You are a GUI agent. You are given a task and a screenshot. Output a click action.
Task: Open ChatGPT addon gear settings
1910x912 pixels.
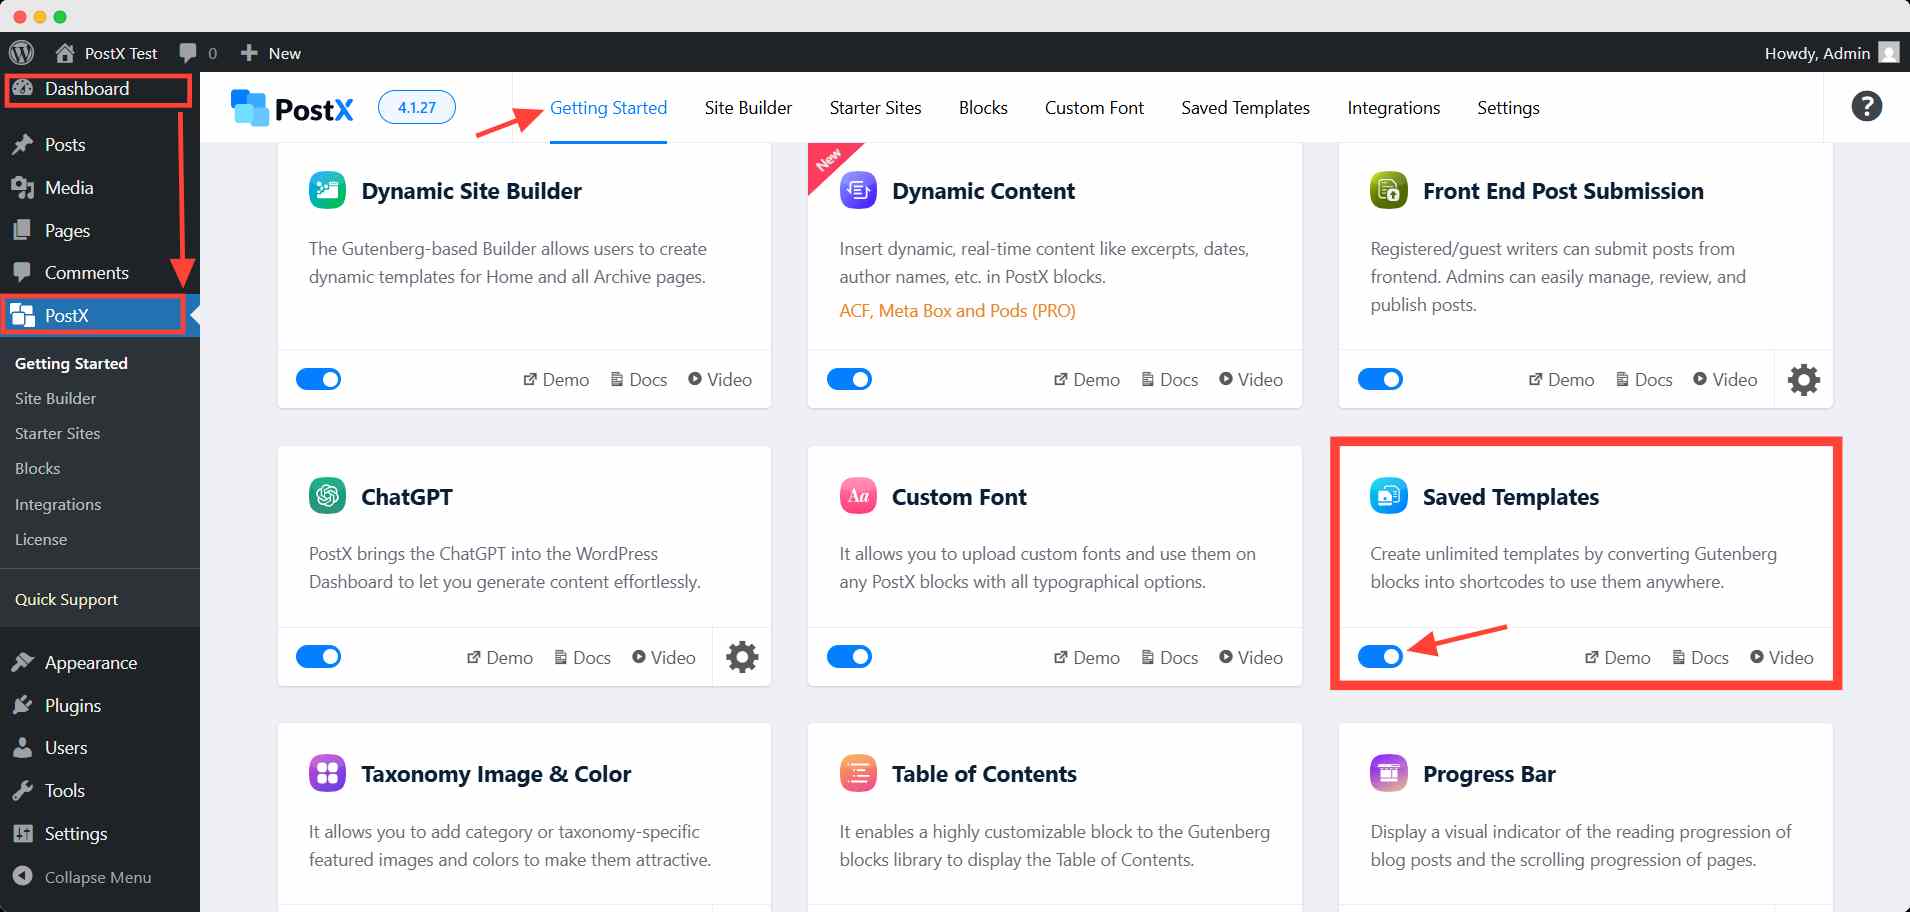(741, 657)
